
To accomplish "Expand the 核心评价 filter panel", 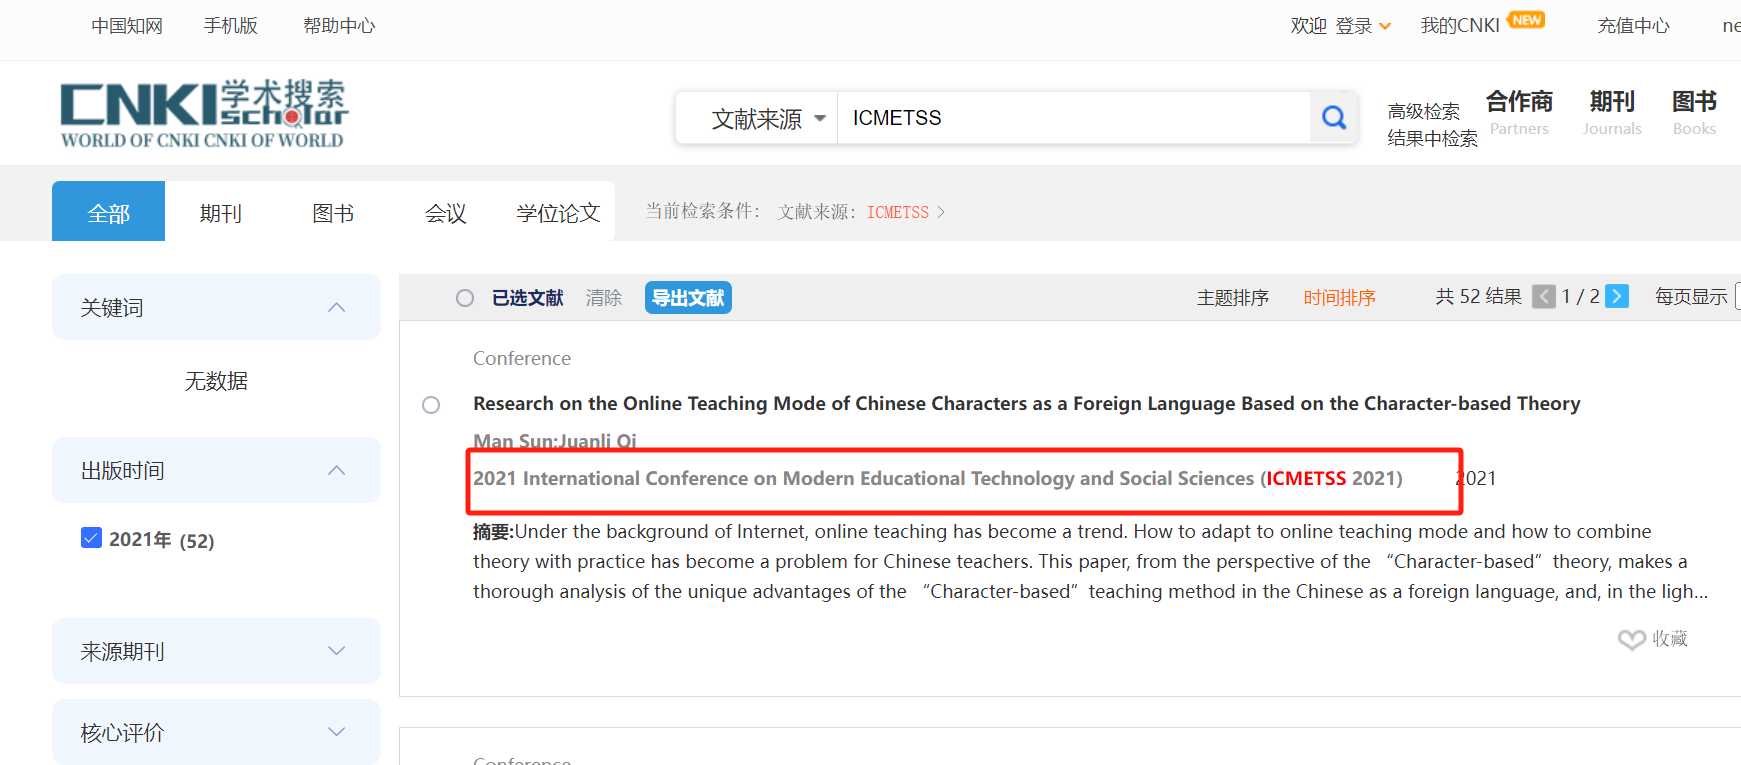I will [337, 732].
